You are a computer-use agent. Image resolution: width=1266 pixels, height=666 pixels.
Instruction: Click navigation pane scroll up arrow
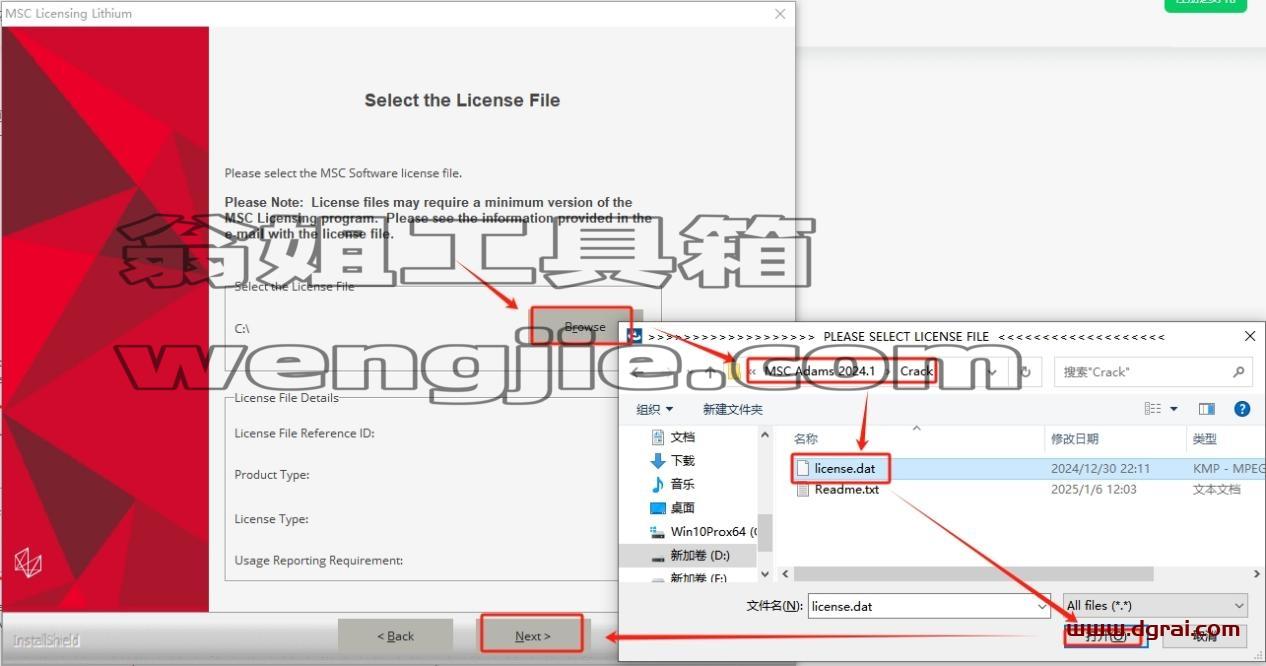pyautogui.click(x=765, y=435)
